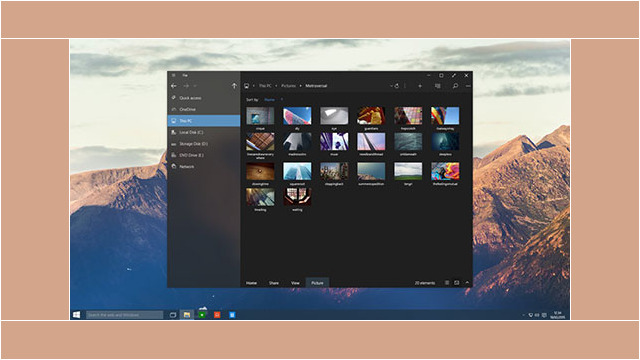This screenshot has height=360, width=640.
Task: Open the Sort by Name dropdown
Action: tap(270, 100)
